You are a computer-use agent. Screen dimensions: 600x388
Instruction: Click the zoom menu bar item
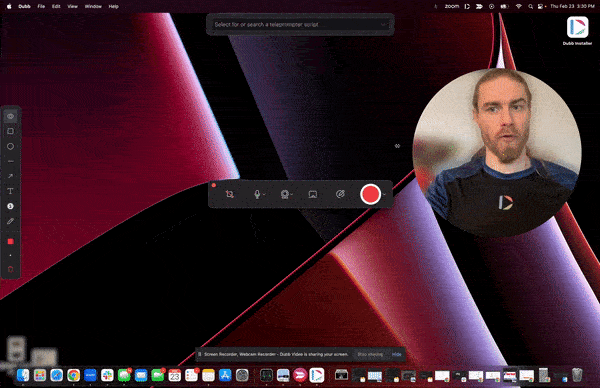pos(452,6)
